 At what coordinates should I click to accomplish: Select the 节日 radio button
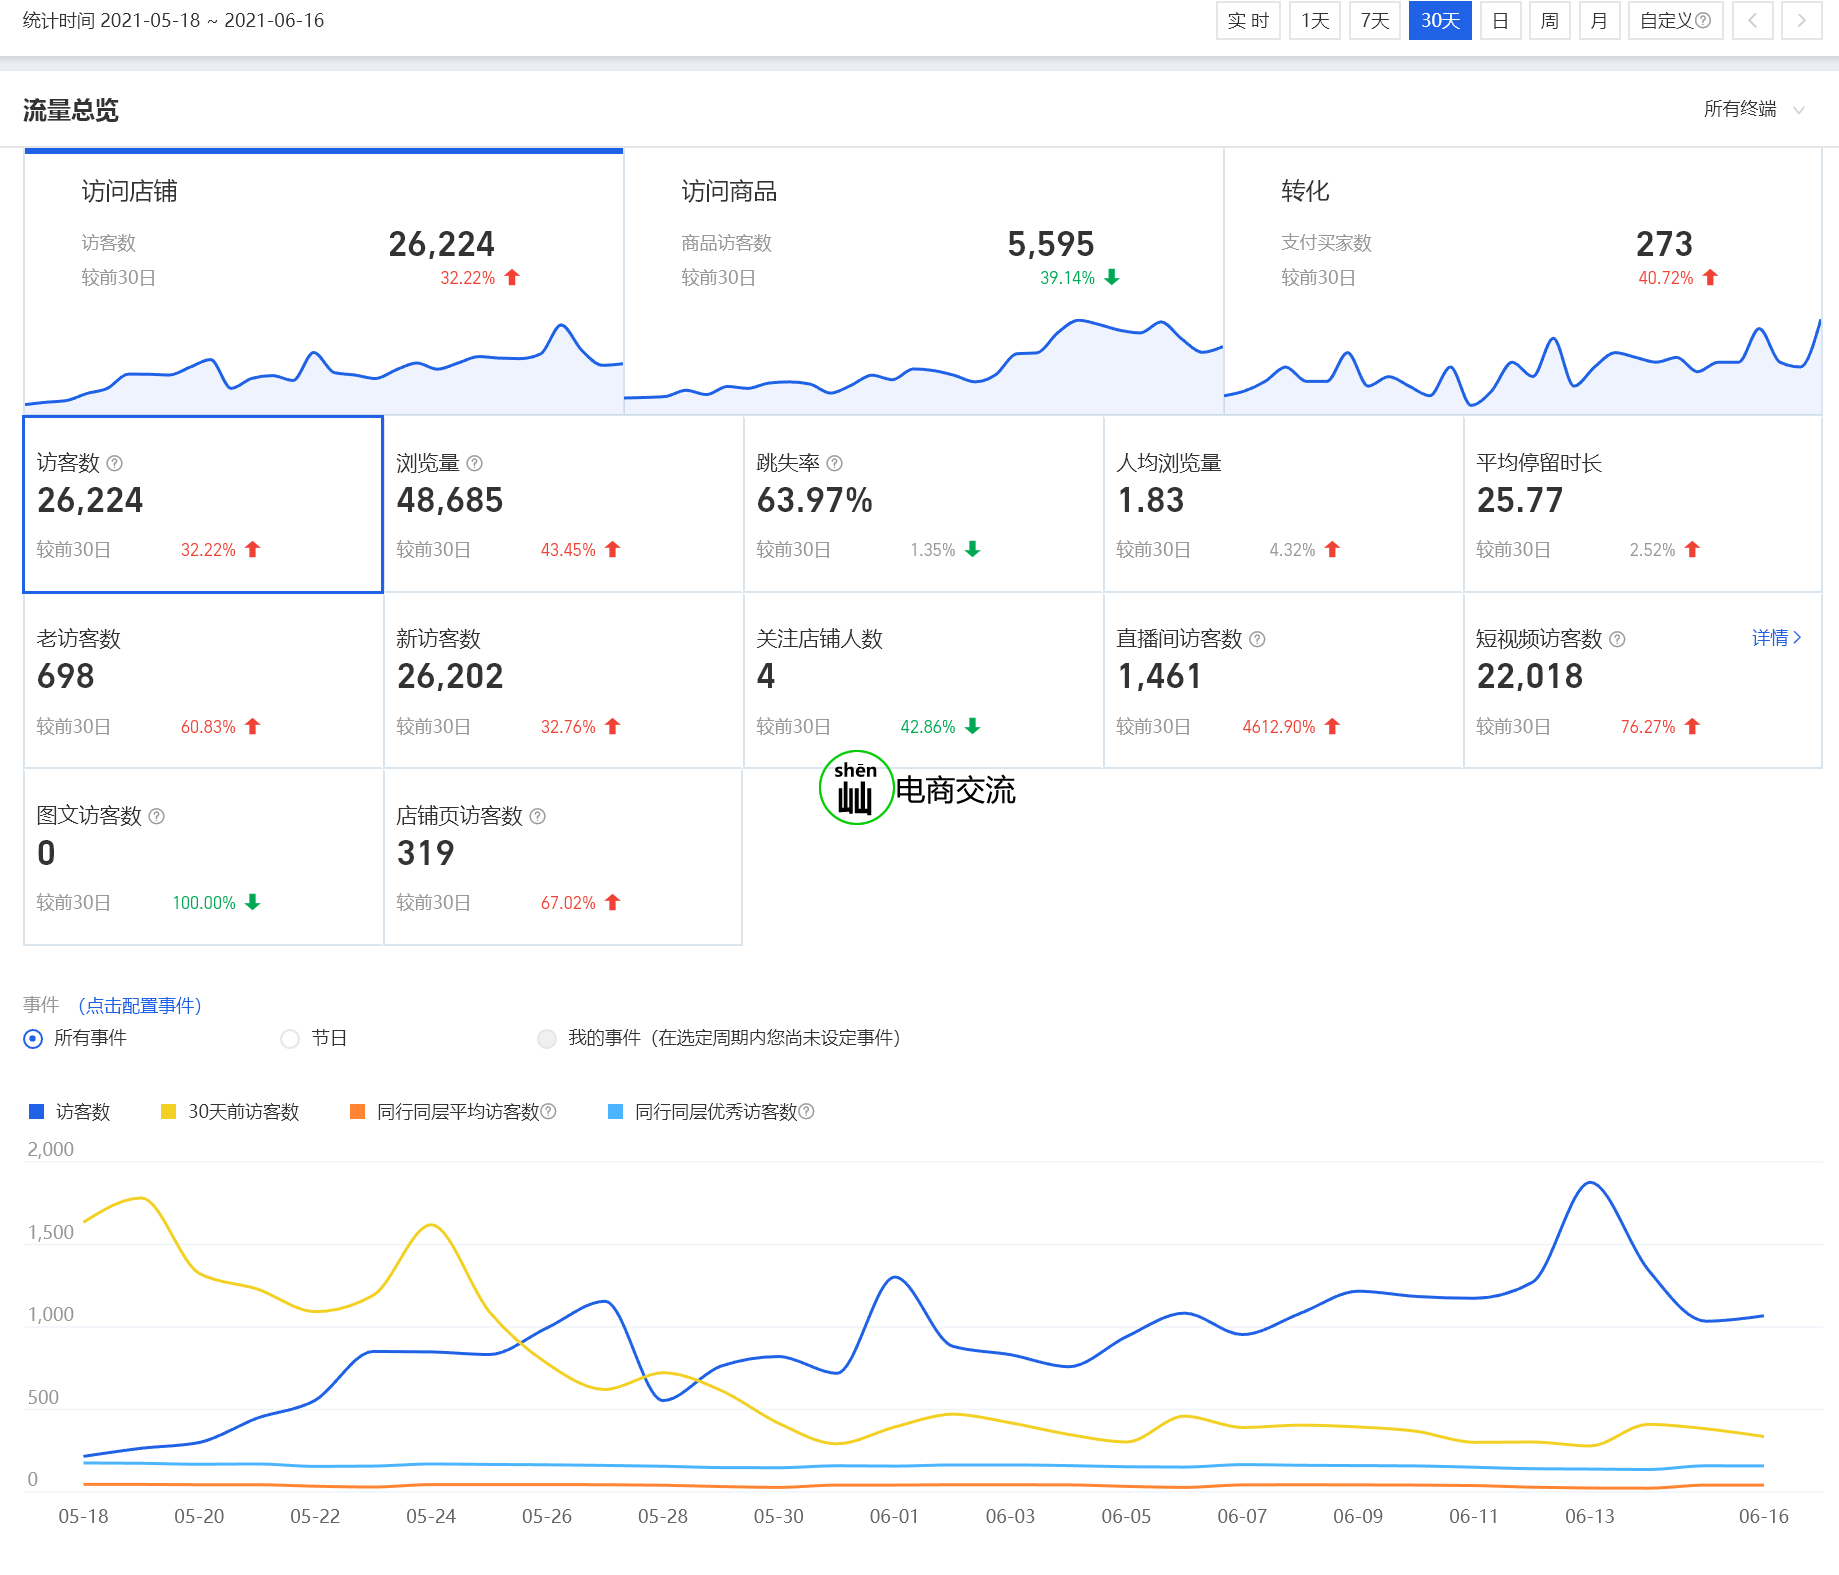tap(290, 1039)
